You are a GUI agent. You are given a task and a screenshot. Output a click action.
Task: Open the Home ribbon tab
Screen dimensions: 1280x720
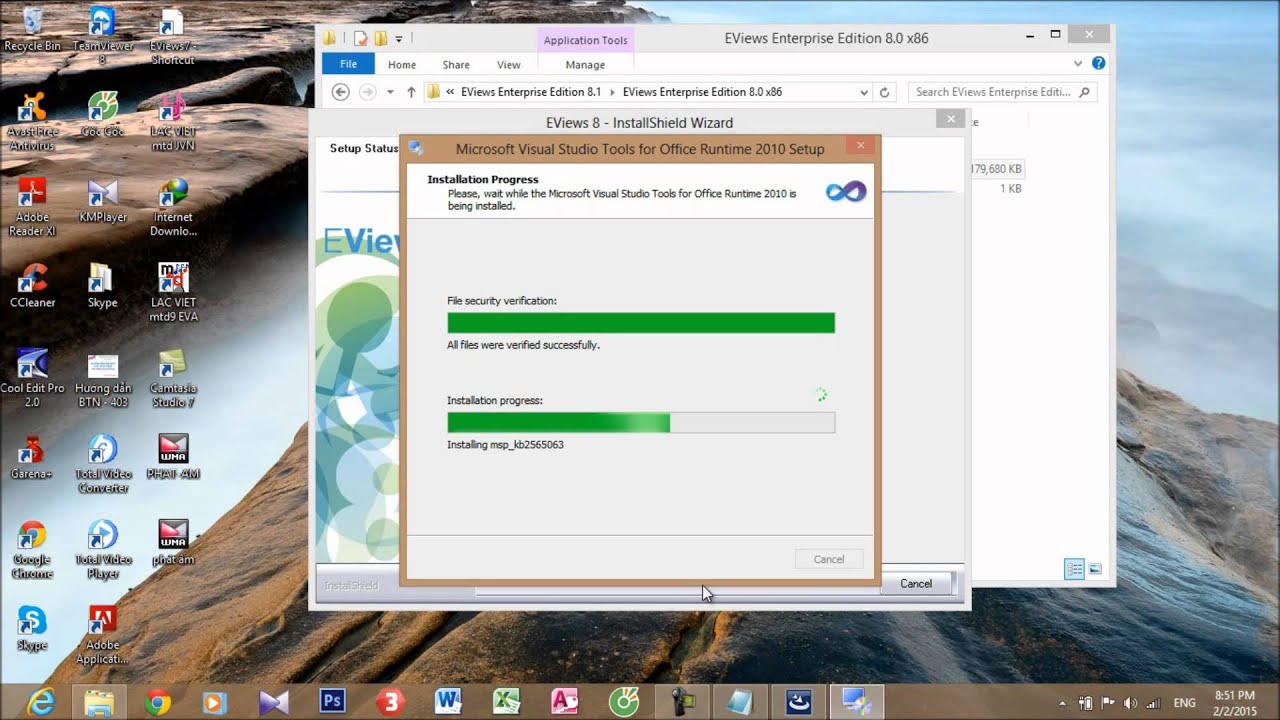[402, 64]
